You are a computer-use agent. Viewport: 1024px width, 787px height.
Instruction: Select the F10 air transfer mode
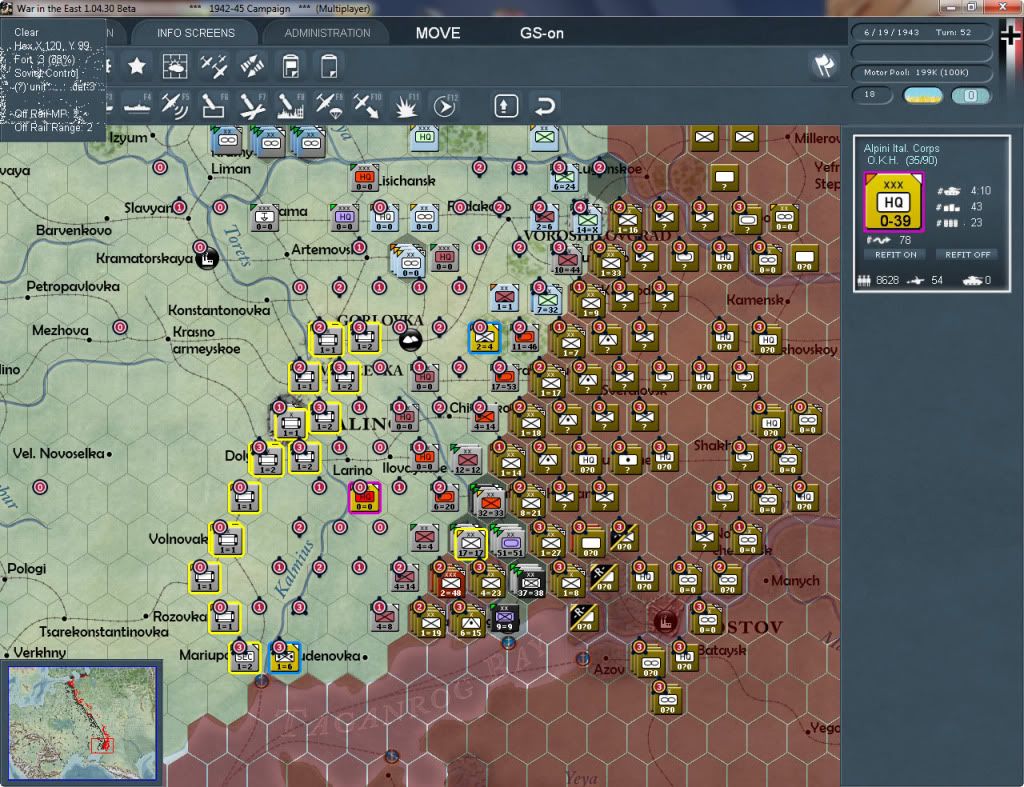pyautogui.click(x=367, y=106)
